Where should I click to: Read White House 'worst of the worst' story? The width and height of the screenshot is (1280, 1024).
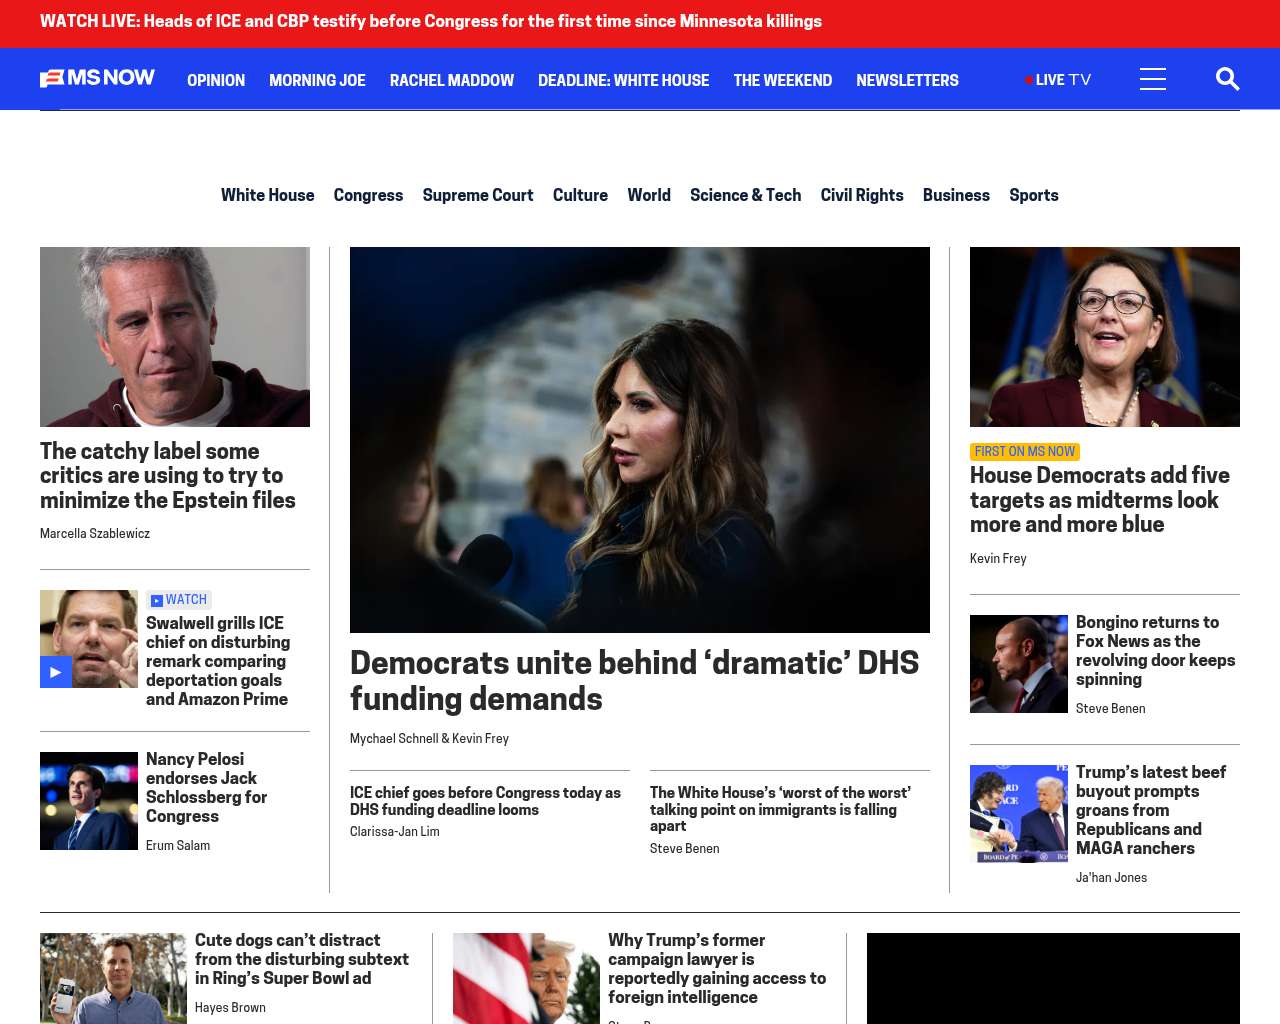click(x=780, y=809)
